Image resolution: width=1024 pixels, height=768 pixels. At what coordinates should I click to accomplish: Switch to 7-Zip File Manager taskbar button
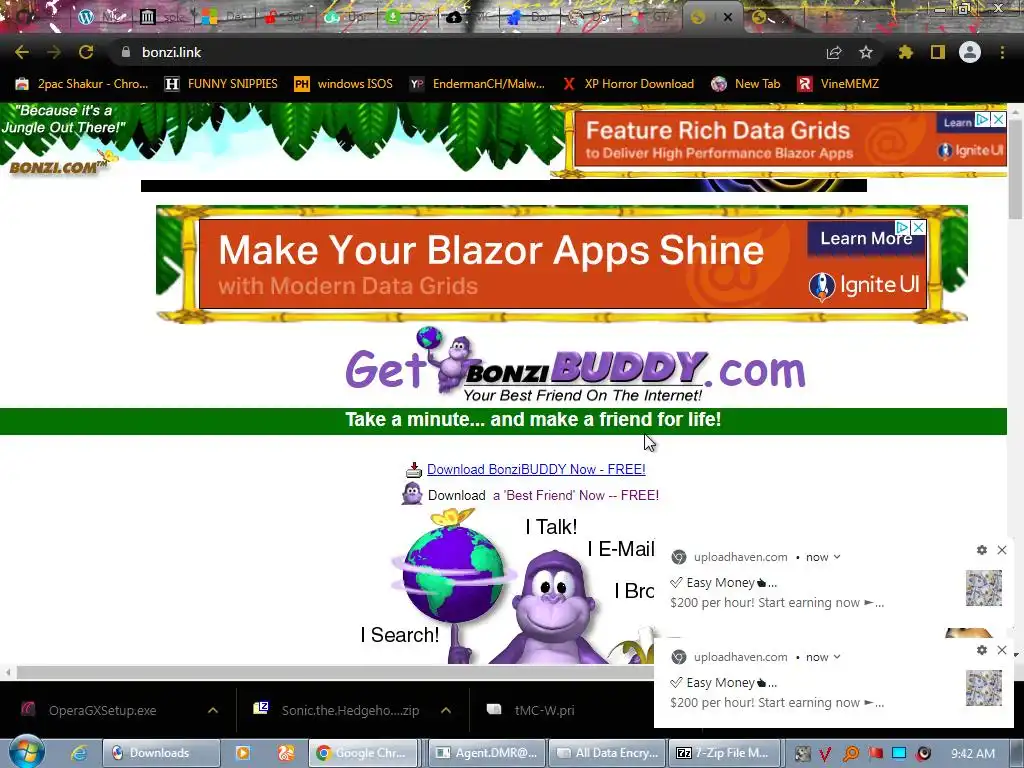click(724, 753)
